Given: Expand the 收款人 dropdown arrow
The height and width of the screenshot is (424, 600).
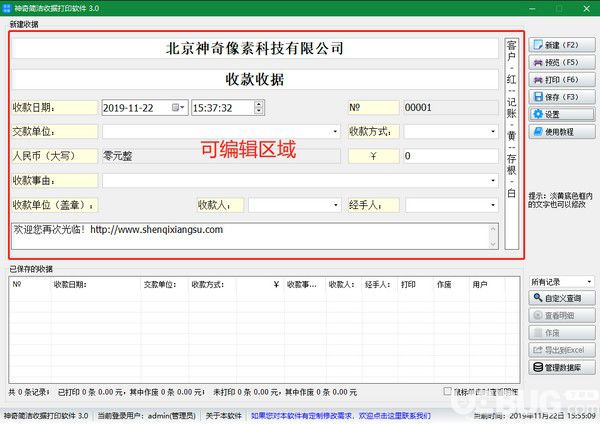Looking at the screenshot, I should tap(335, 205).
